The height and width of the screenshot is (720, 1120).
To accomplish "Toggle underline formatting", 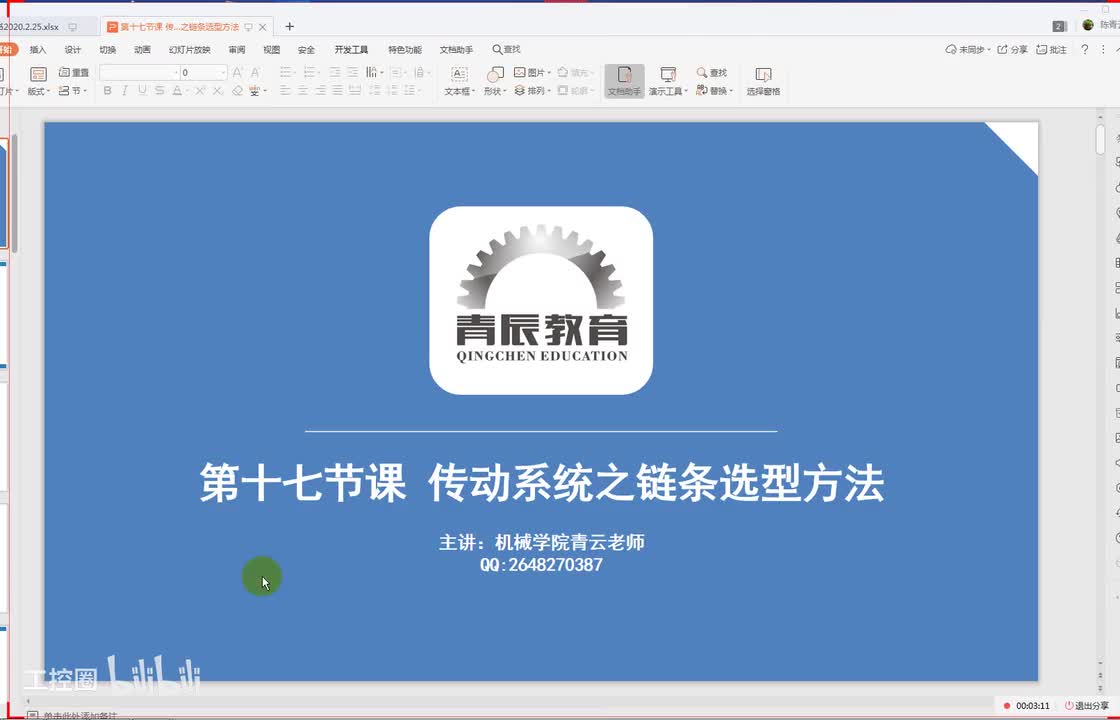I will (142, 91).
